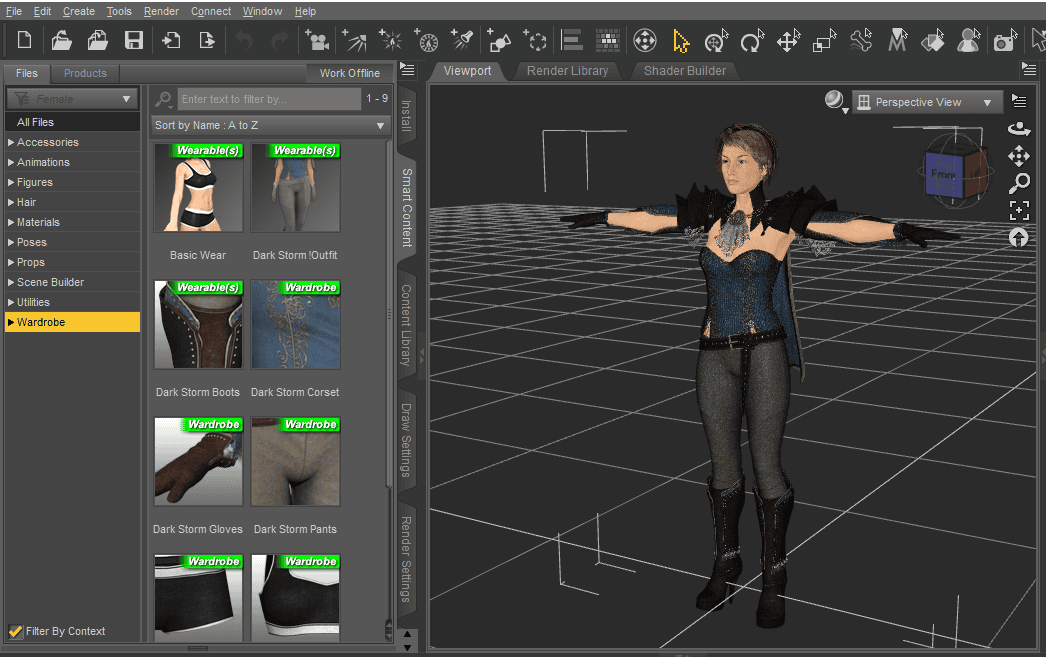
Task: Add a new spotlight using the flashlight icon
Action: pyautogui.click(x=462, y=41)
